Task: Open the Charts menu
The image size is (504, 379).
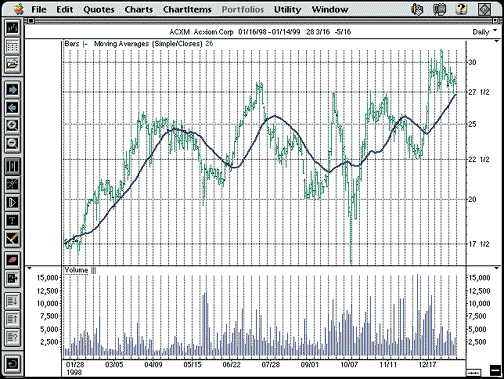Action: coord(139,9)
